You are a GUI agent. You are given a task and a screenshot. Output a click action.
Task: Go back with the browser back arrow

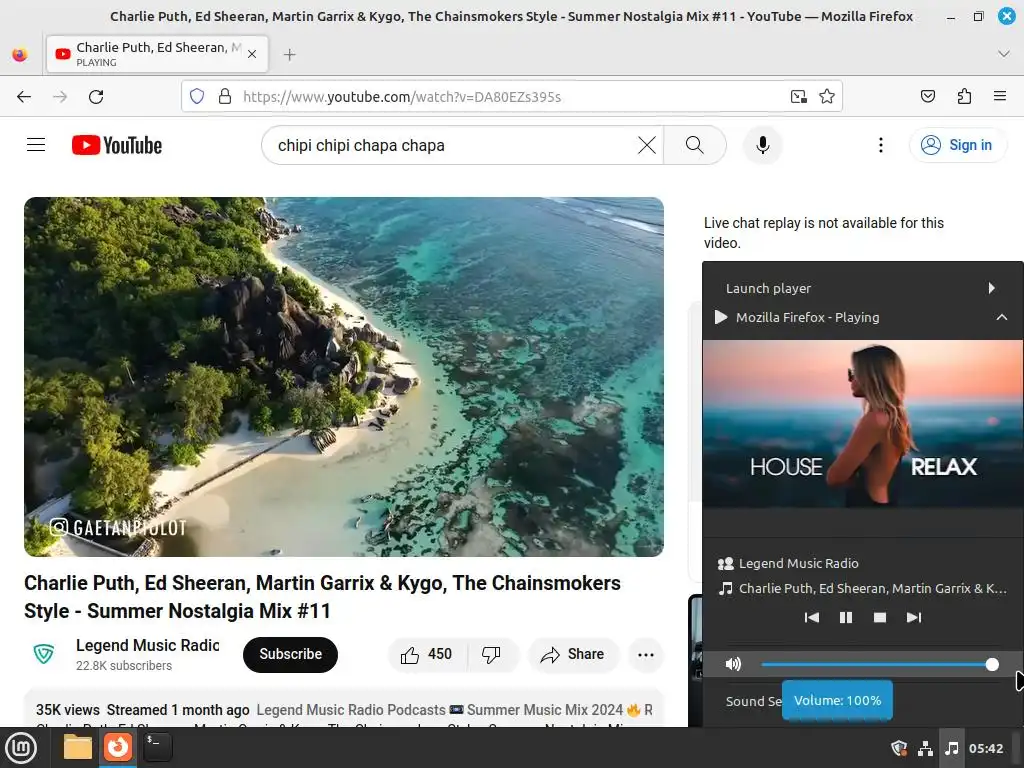(24, 97)
